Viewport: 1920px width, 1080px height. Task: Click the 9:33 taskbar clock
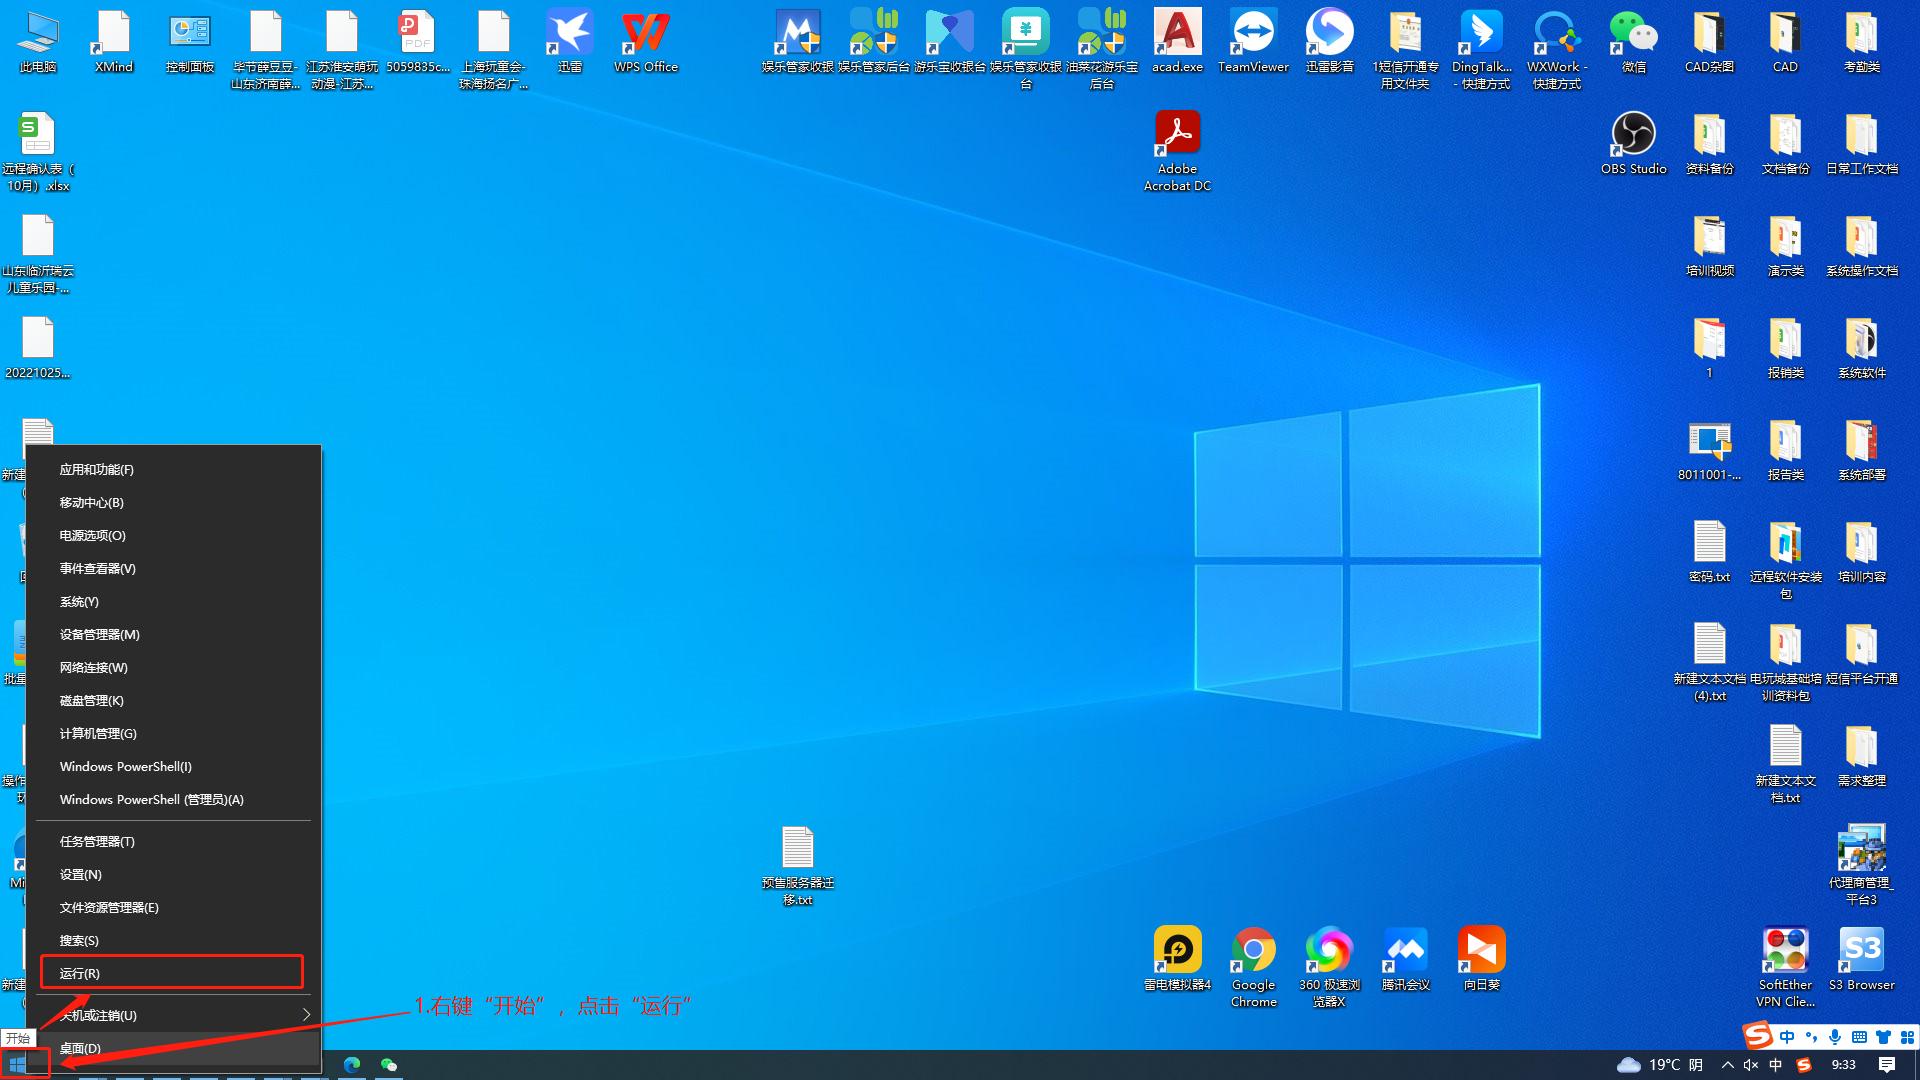1843,1065
